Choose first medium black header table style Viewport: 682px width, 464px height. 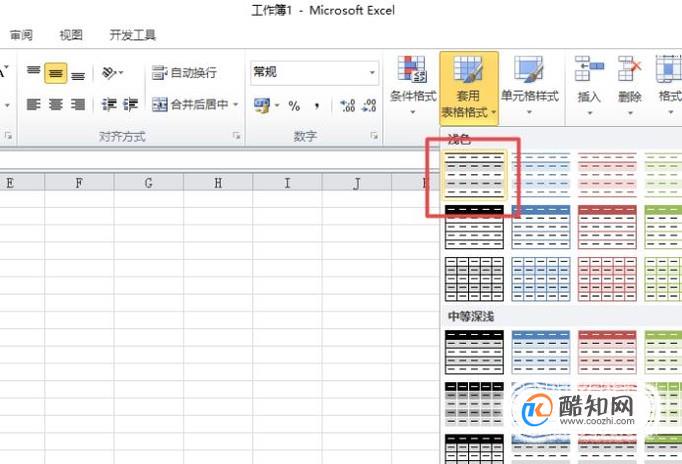coord(475,352)
